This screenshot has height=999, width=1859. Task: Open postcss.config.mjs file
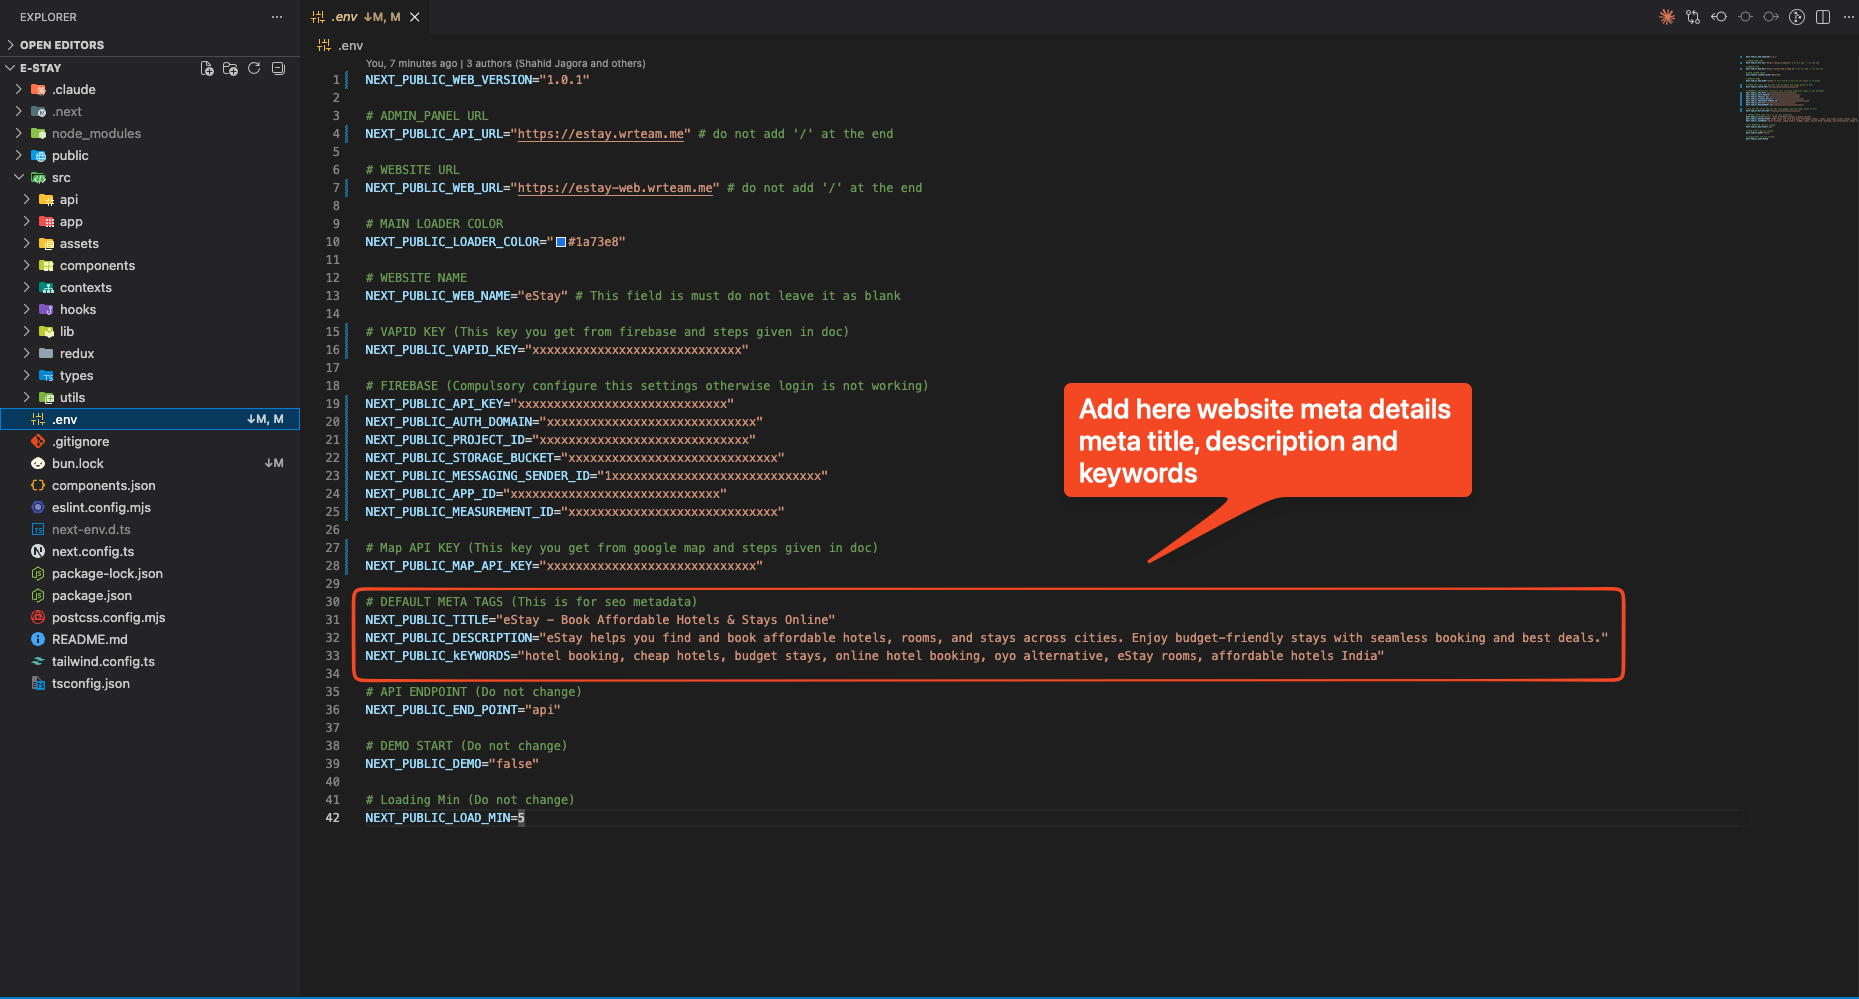[x=150, y=618]
